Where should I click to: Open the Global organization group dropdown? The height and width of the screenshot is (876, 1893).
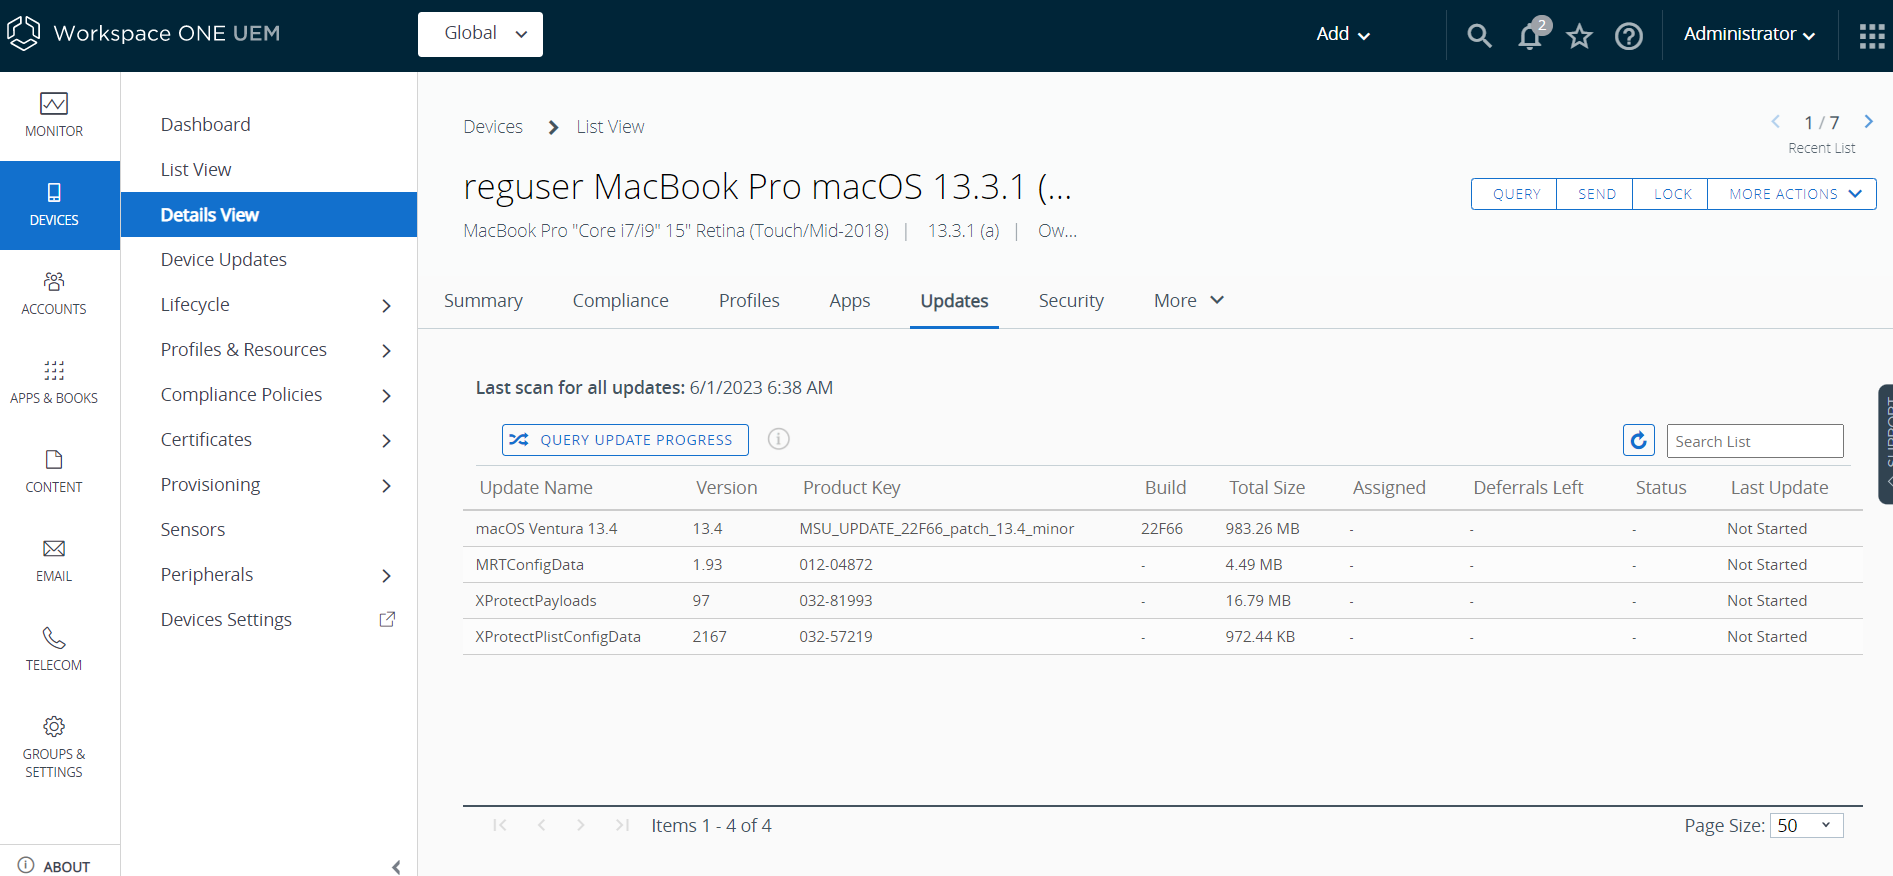480,34
